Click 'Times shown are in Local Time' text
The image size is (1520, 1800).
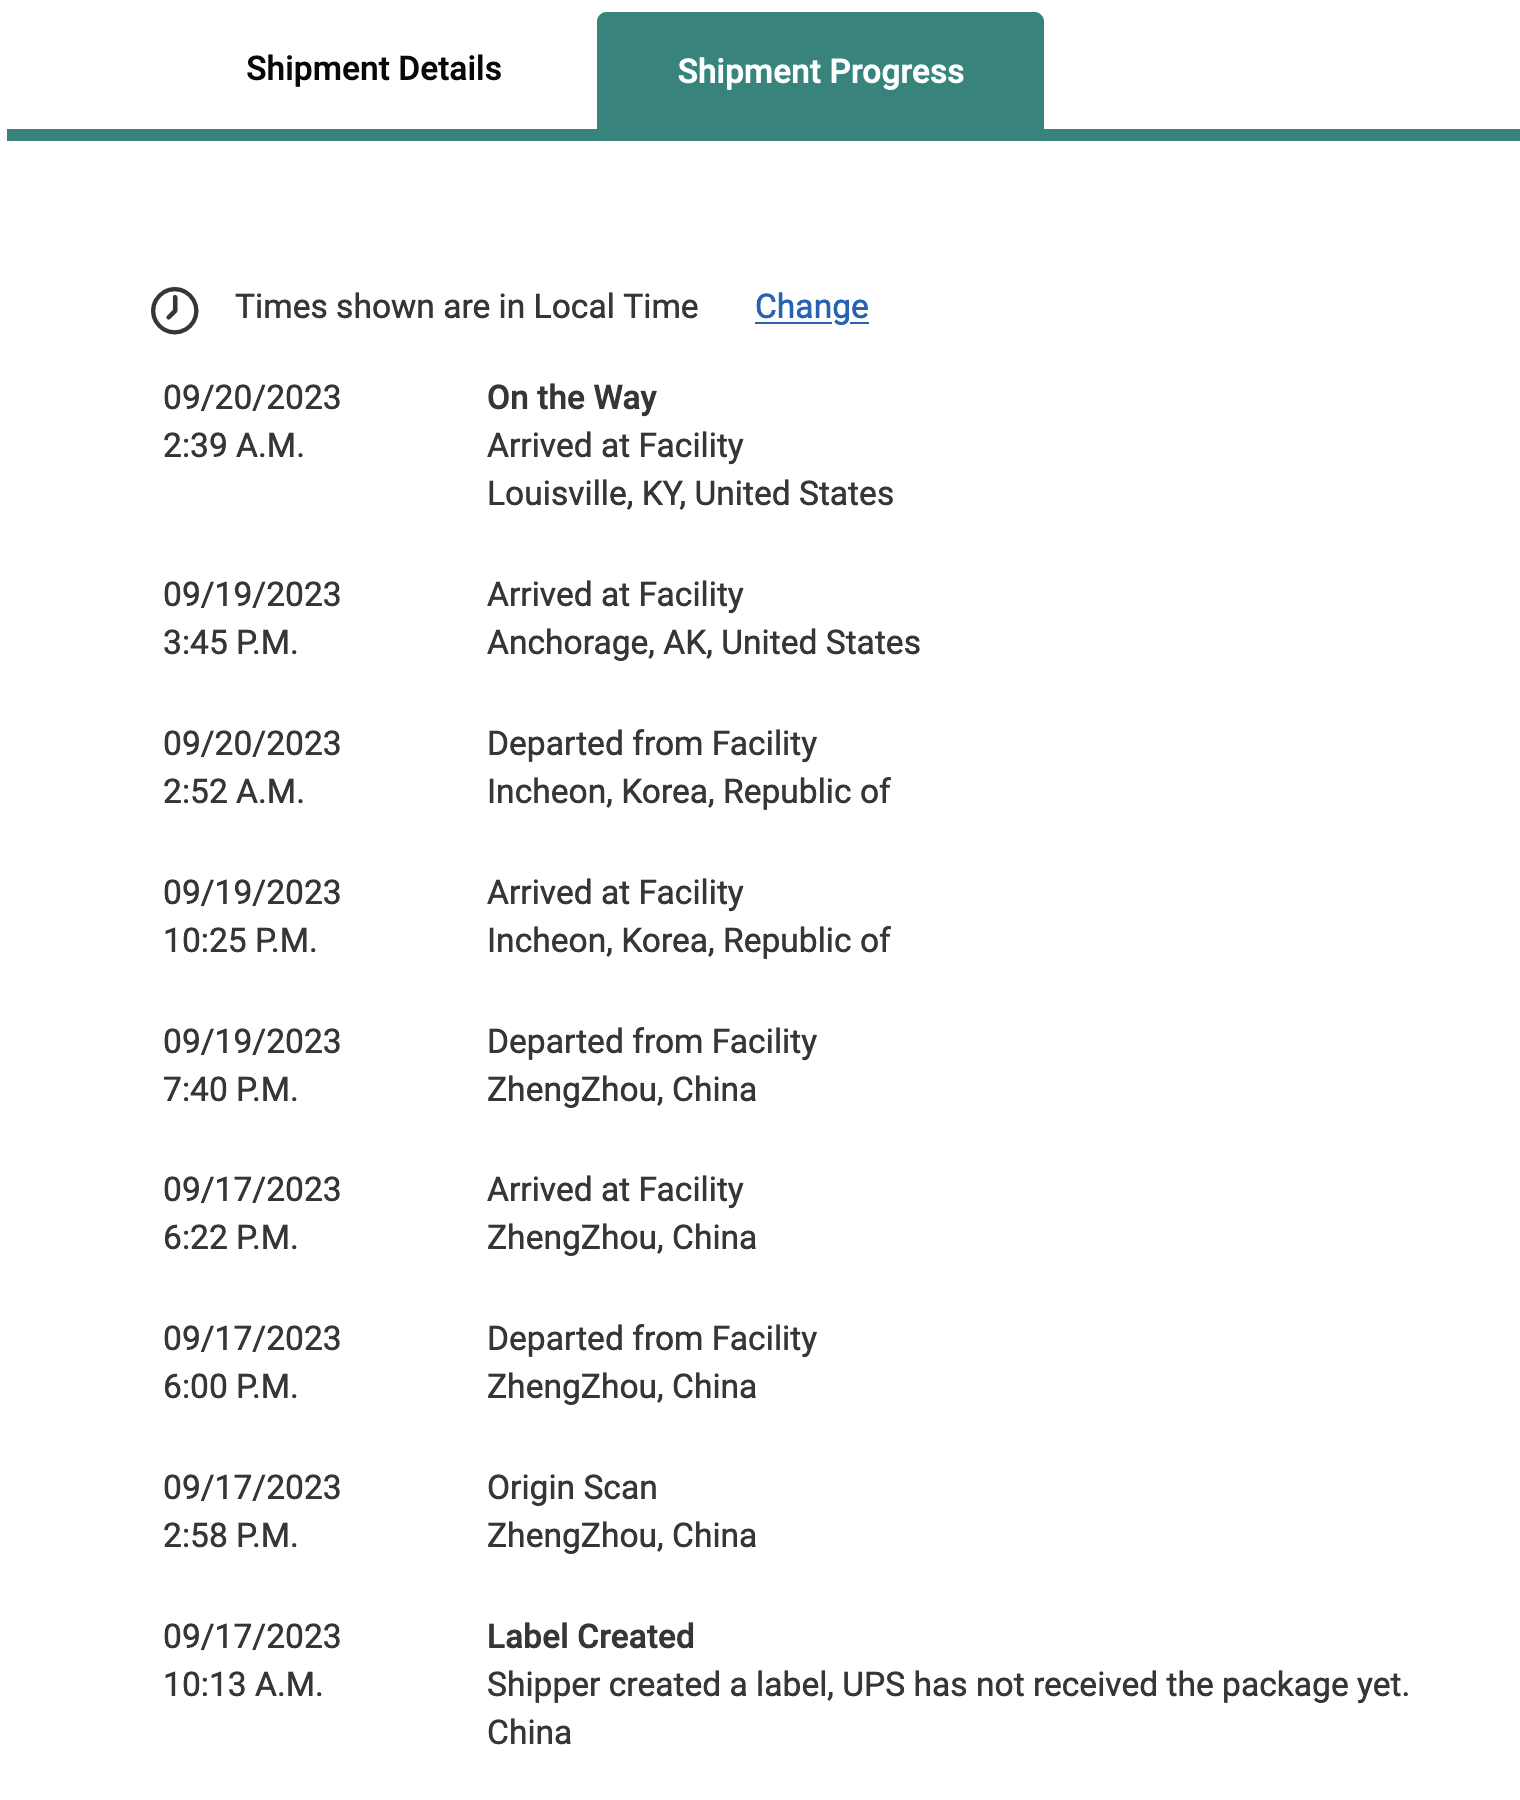click(x=466, y=307)
